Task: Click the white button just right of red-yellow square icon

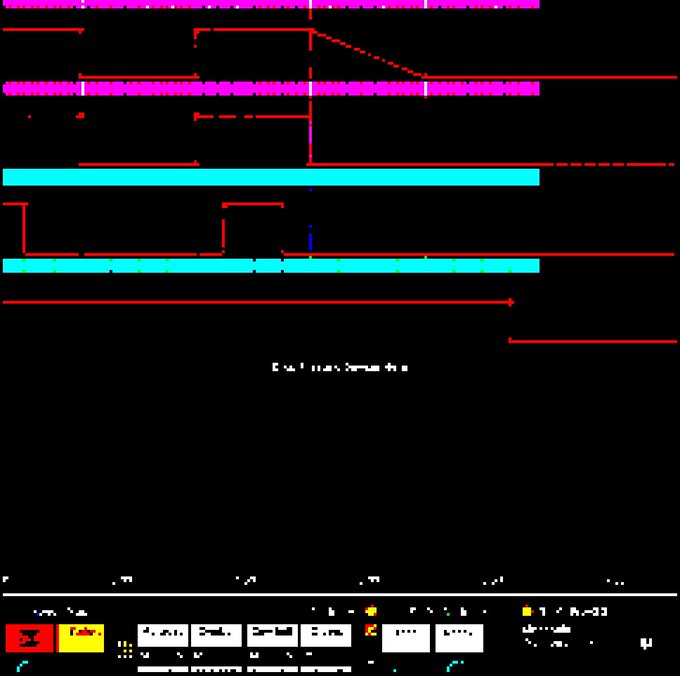Action: coord(406,638)
